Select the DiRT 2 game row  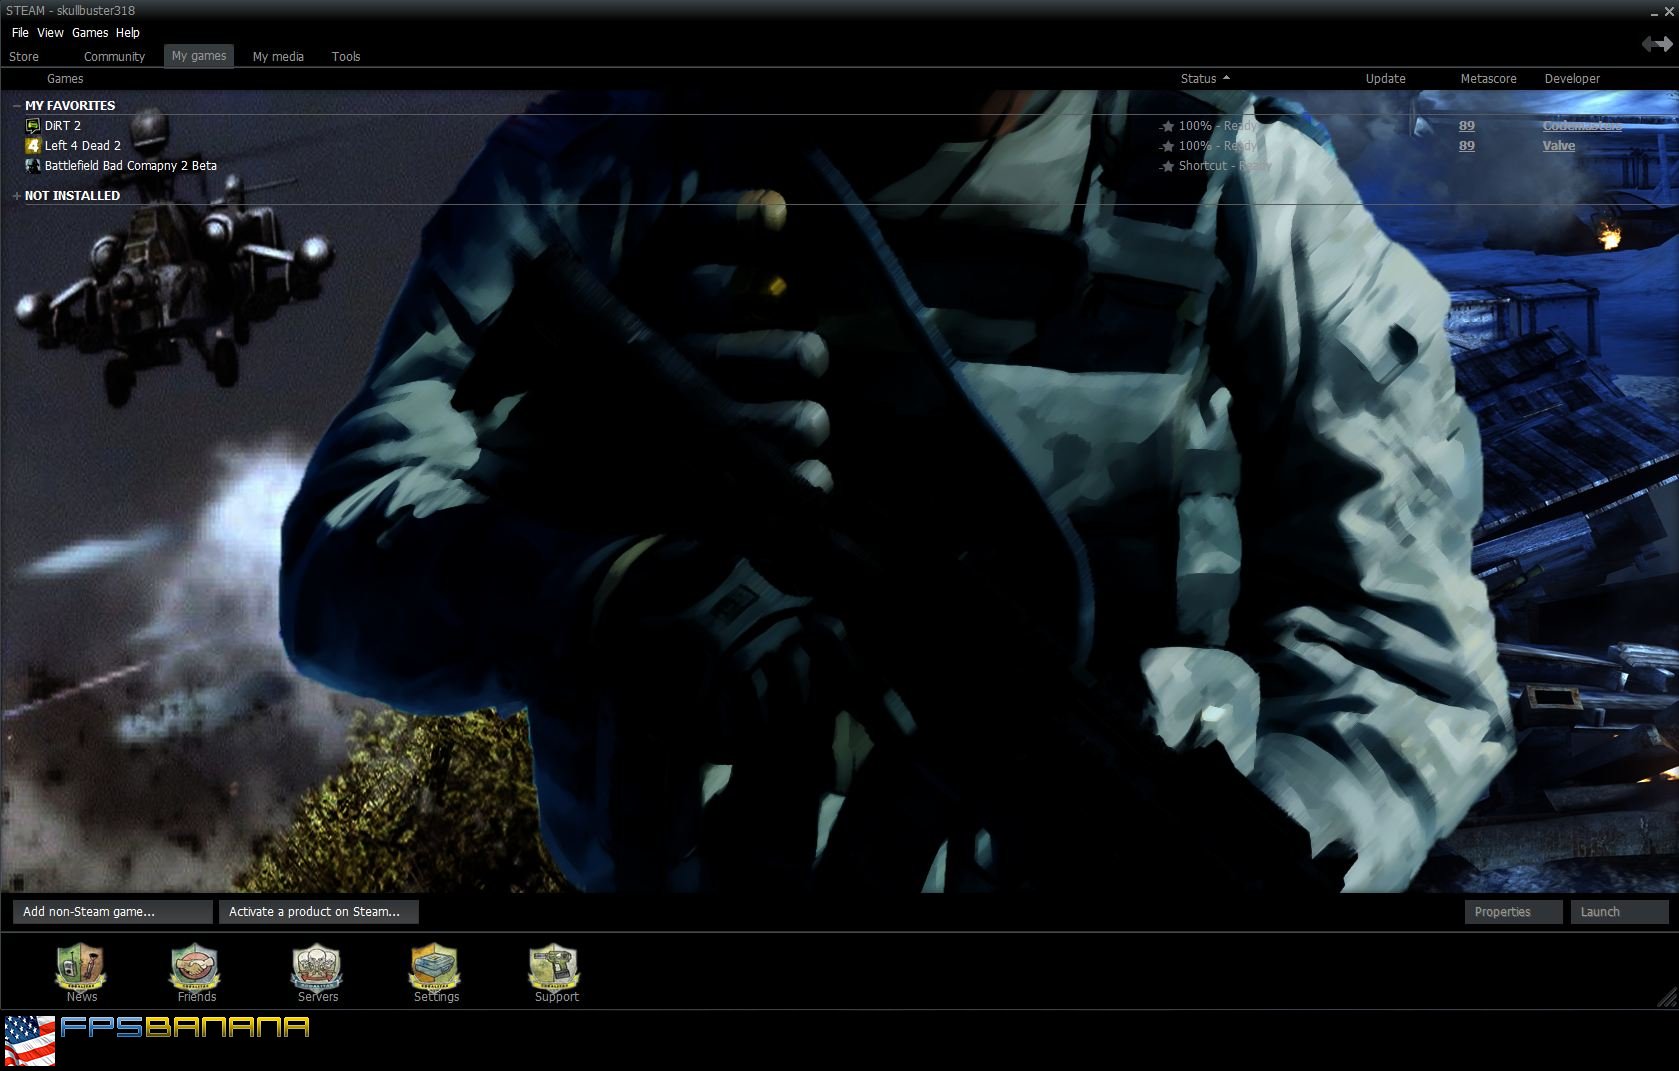click(x=840, y=126)
